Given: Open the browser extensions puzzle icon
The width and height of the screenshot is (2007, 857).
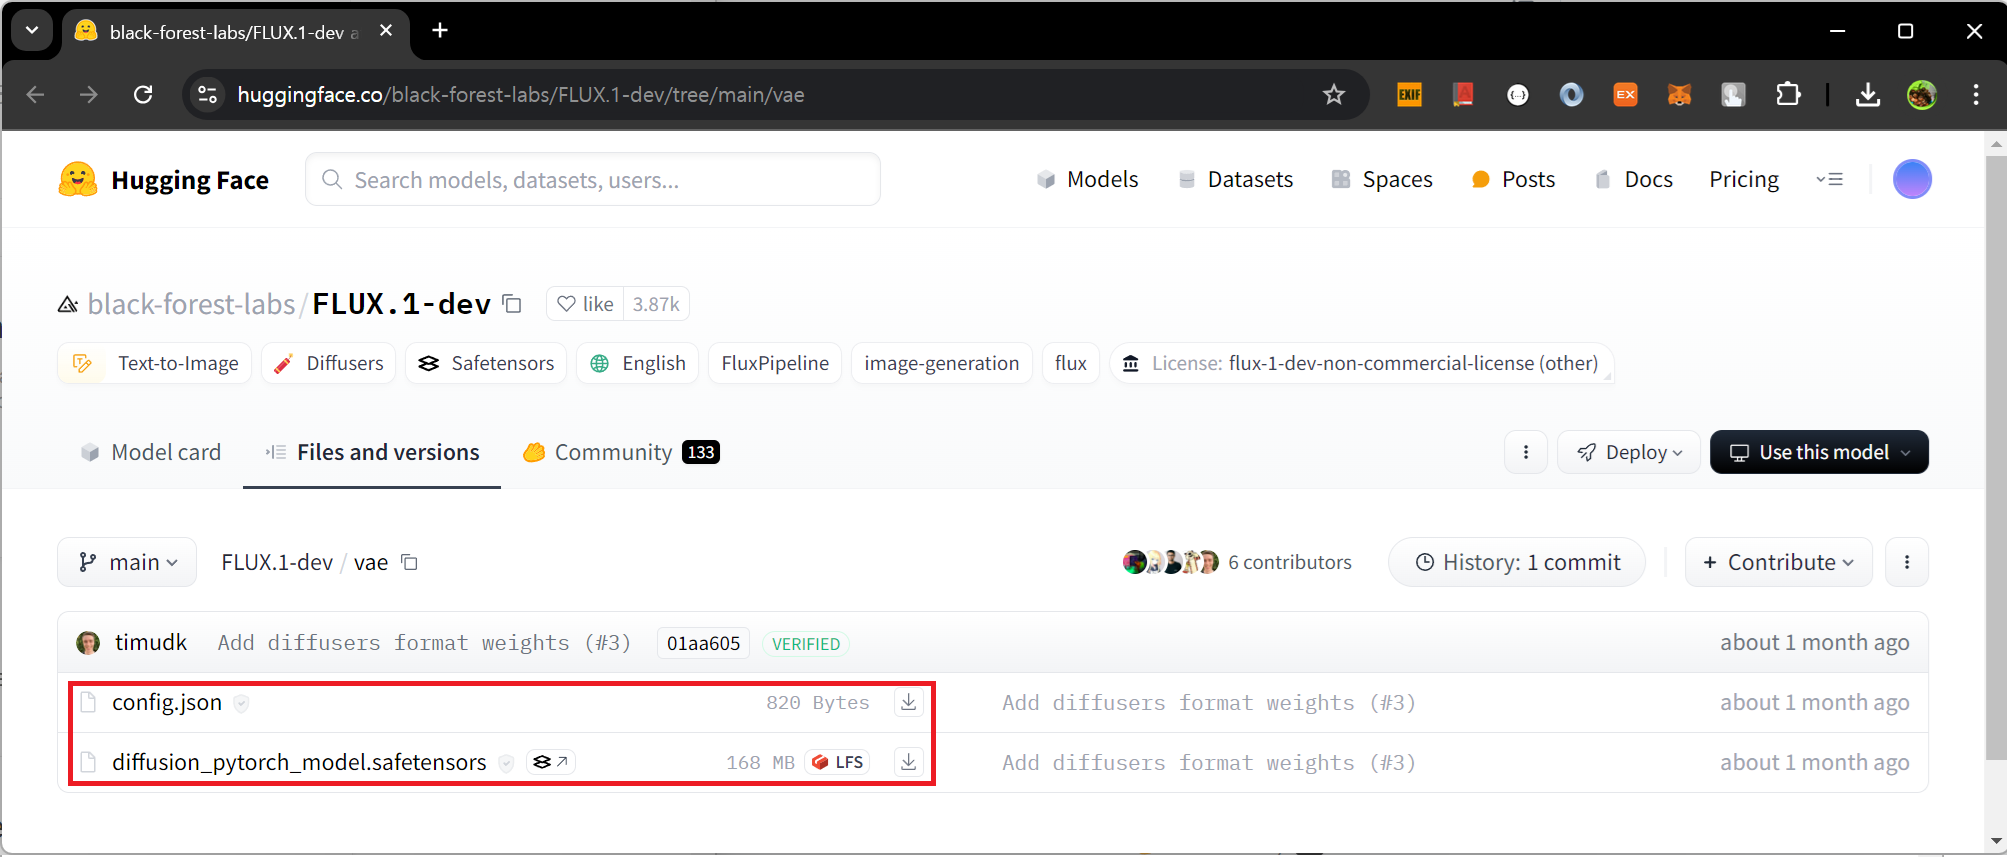Looking at the screenshot, I should coord(1788,95).
